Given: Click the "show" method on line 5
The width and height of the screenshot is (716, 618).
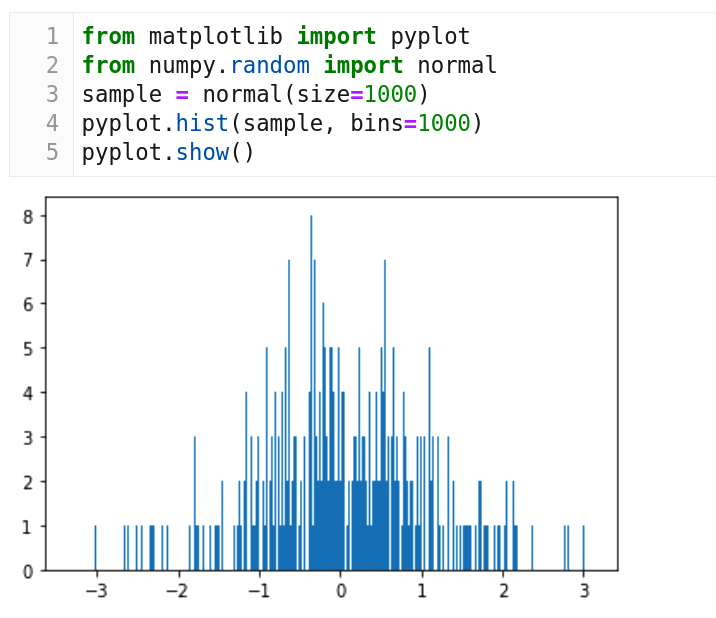Looking at the screenshot, I should [x=202, y=153].
